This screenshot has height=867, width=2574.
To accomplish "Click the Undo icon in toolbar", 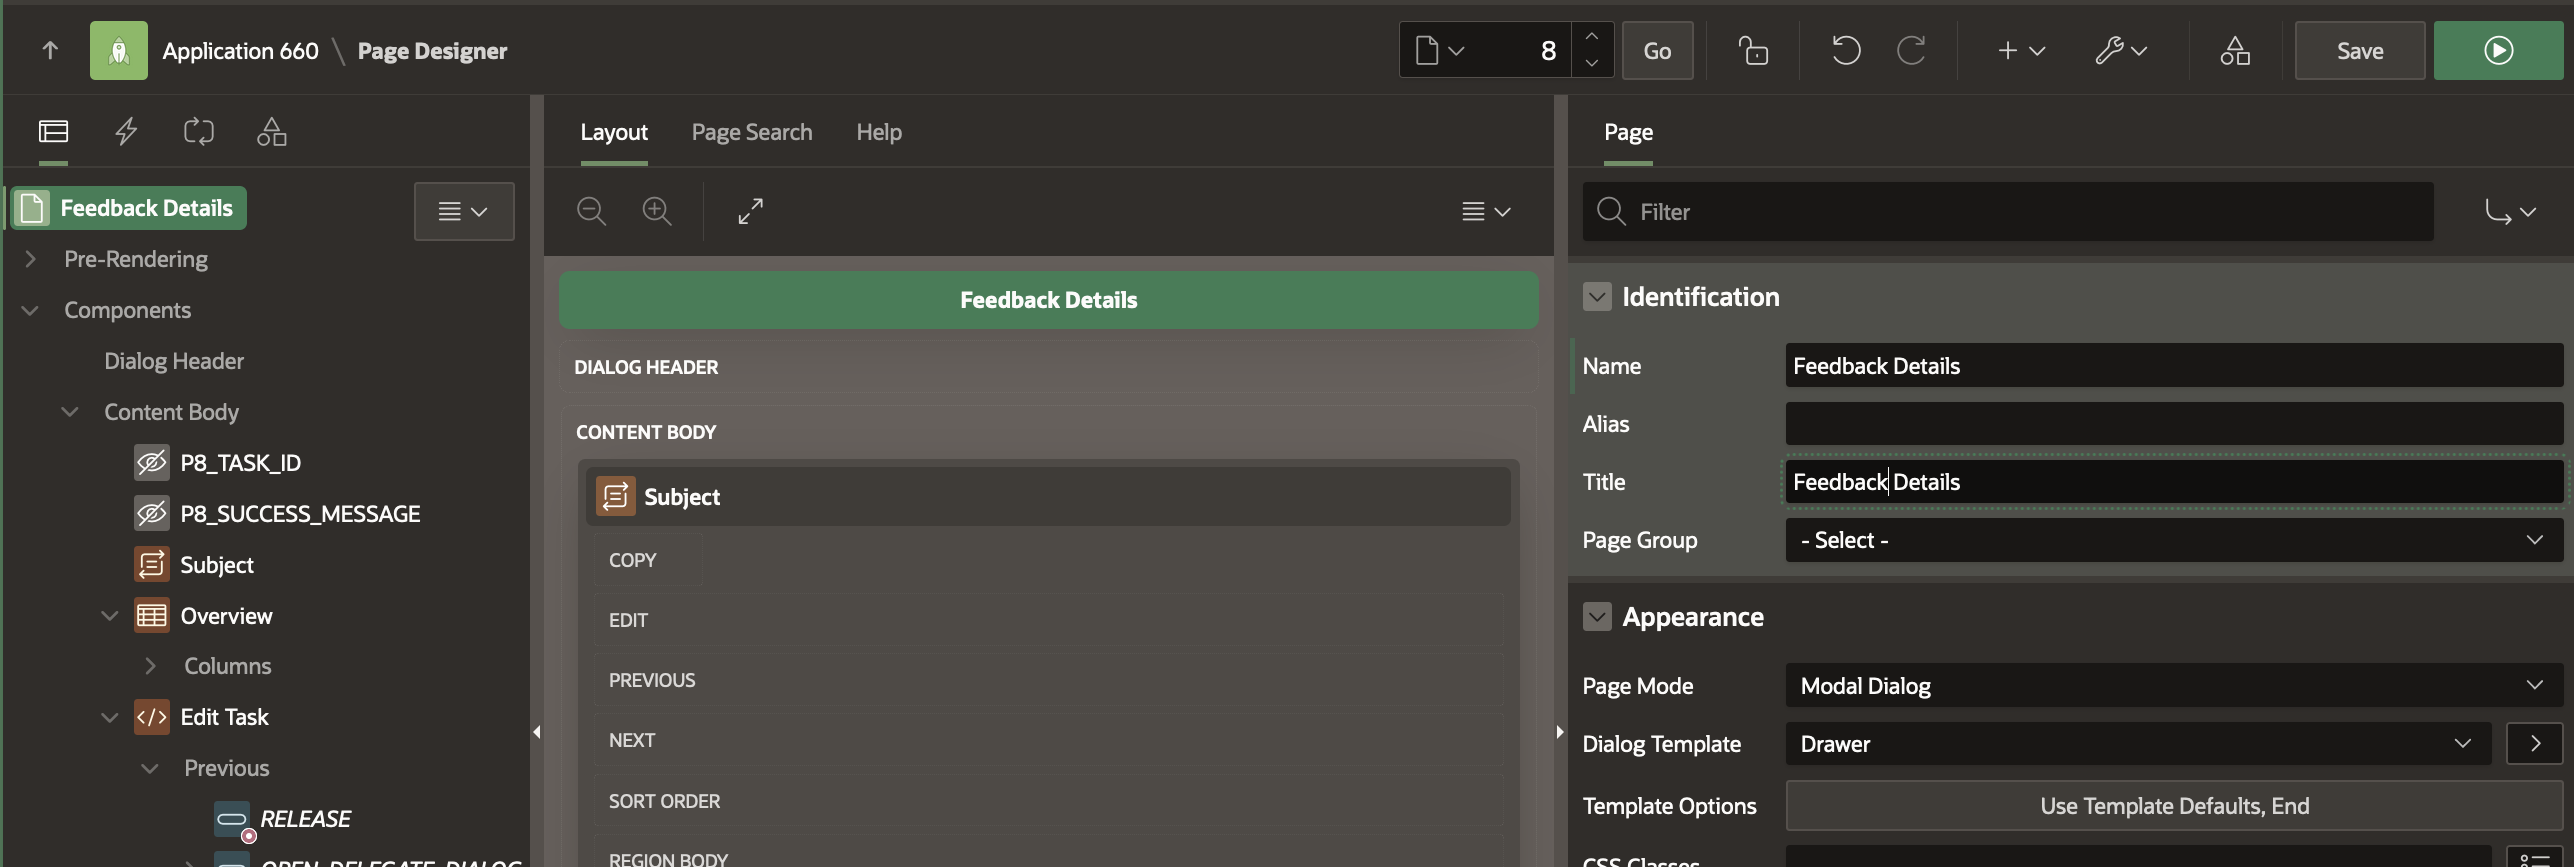I will (x=1845, y=50).
